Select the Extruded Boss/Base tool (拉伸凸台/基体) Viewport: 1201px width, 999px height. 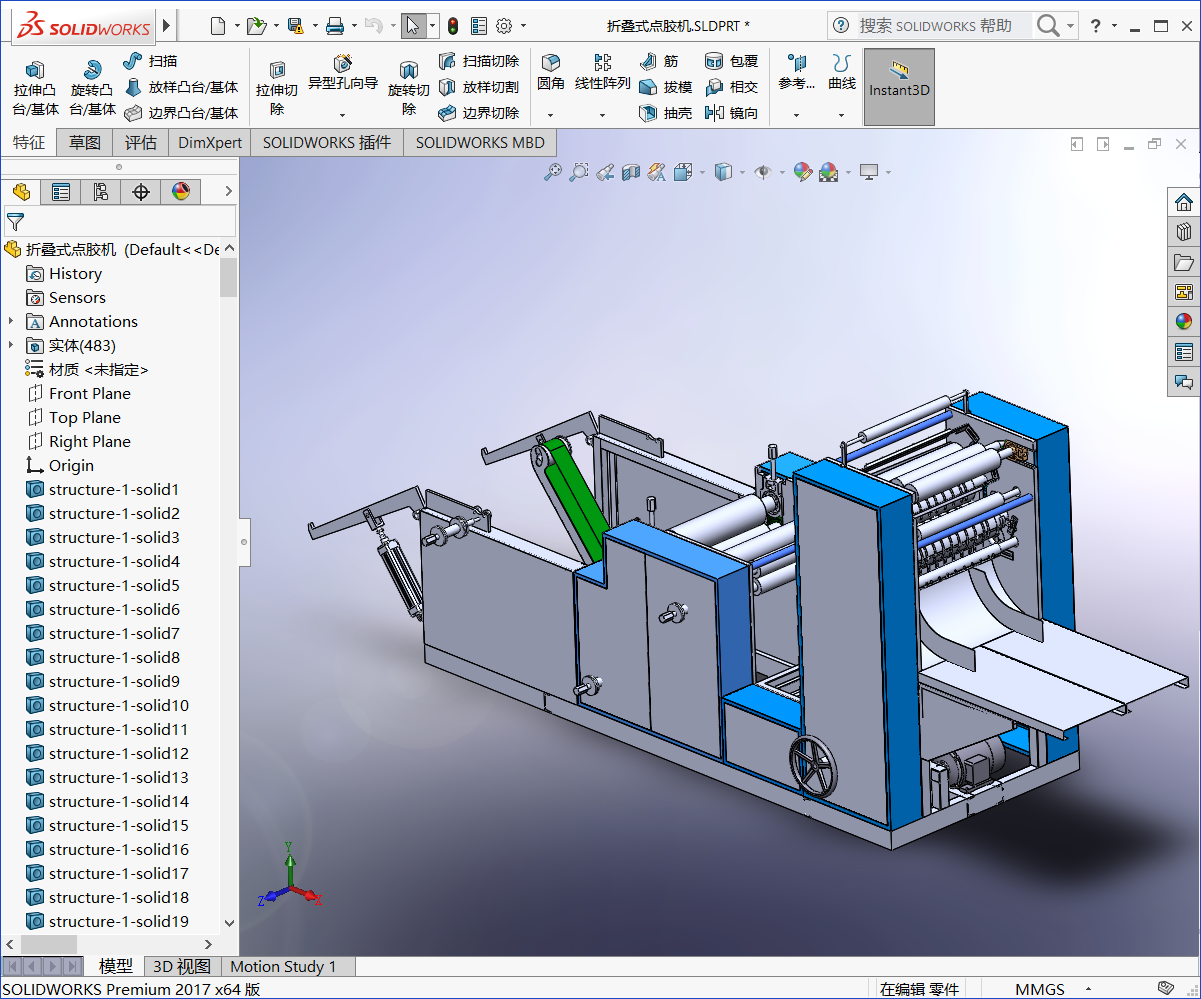35,88
